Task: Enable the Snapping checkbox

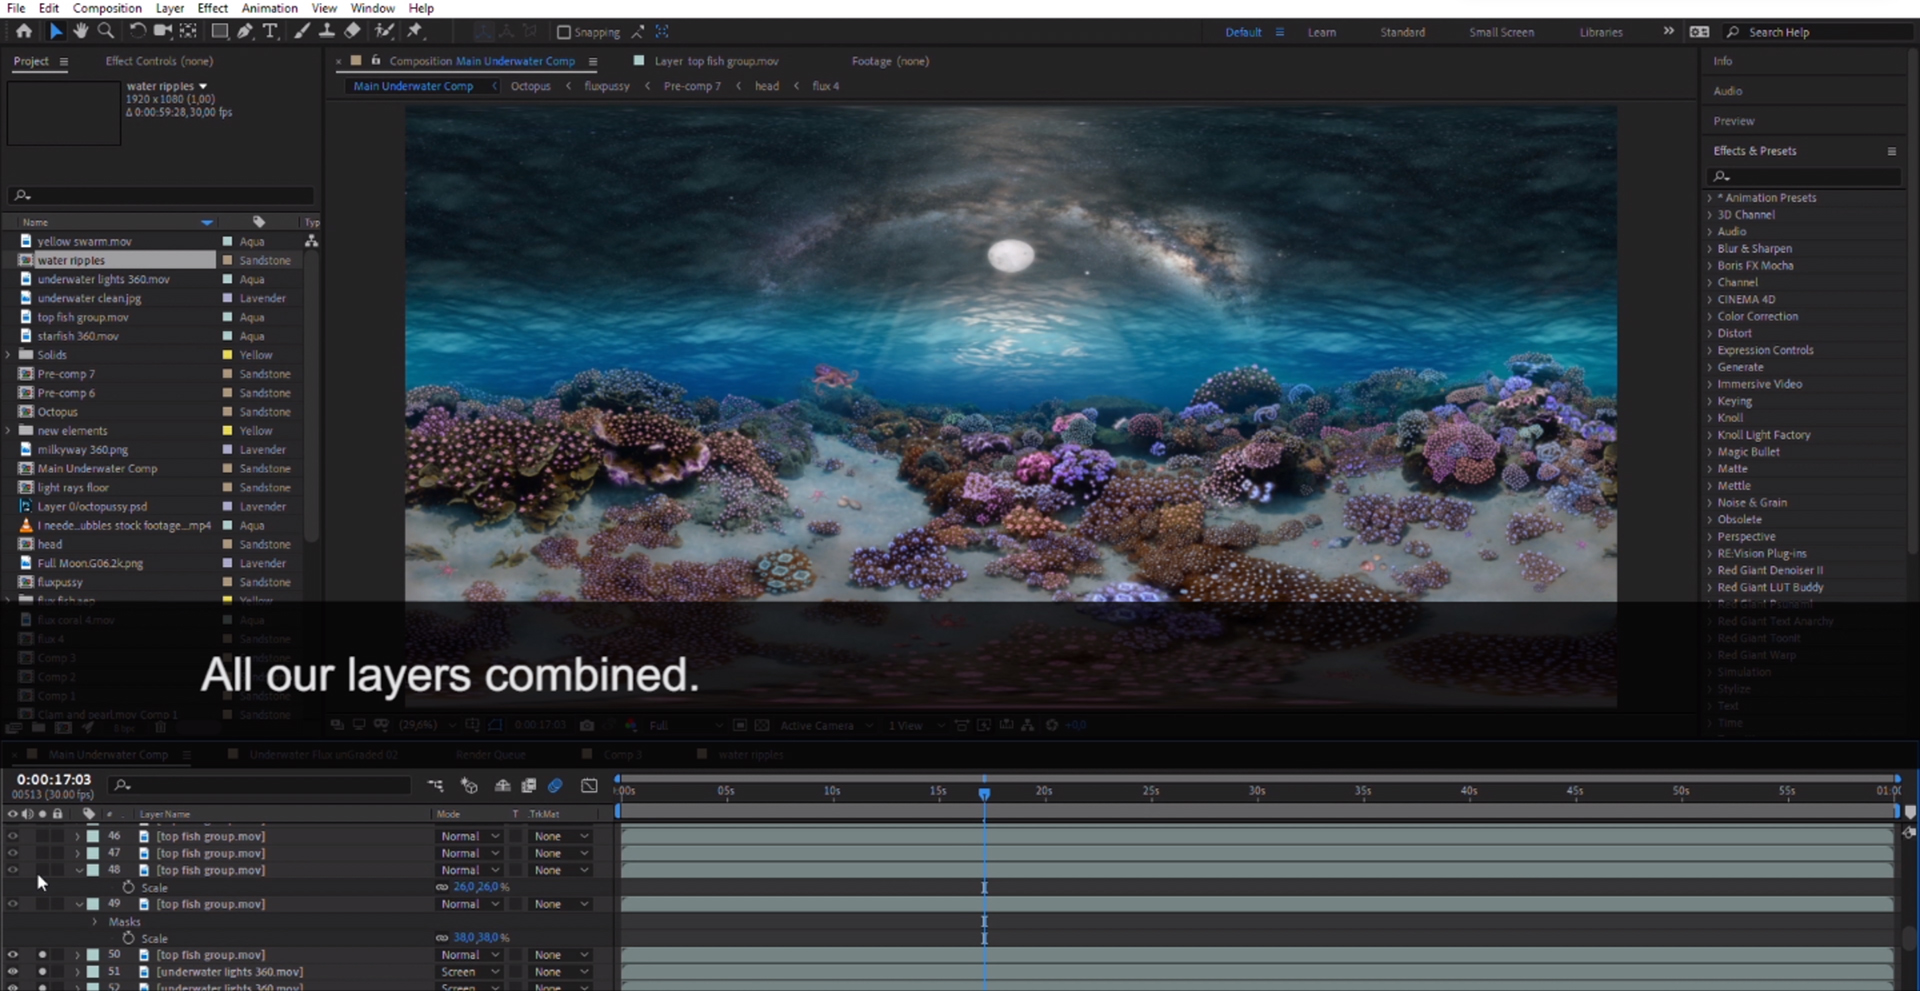Action: coord(564,32)
